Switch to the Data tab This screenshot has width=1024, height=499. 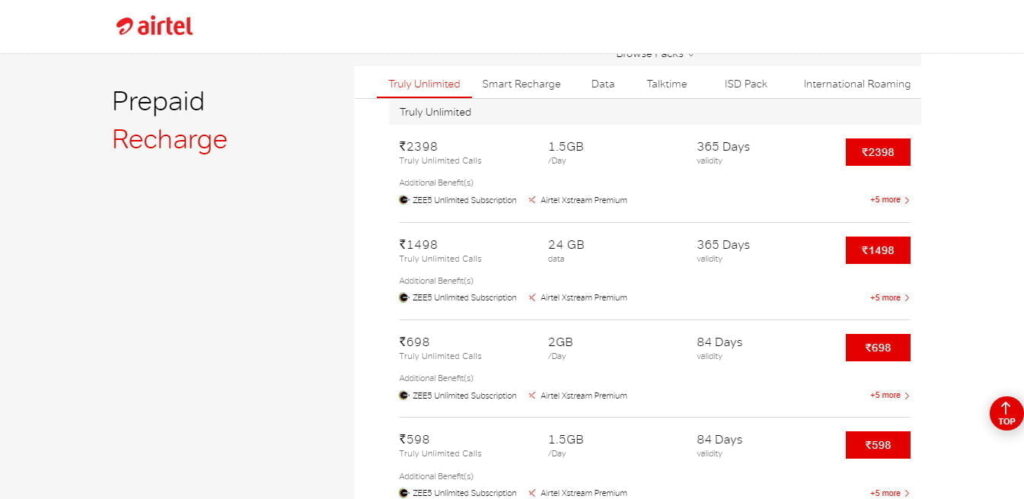603,84
